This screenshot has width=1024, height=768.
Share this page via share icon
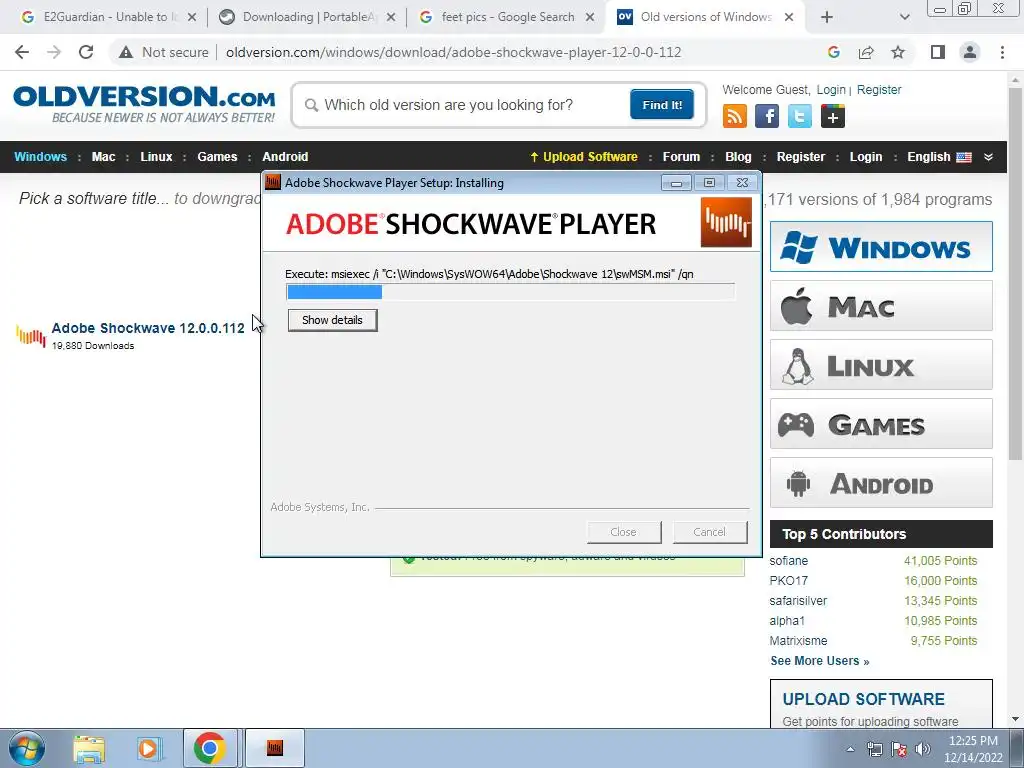(x=866, y=52)
